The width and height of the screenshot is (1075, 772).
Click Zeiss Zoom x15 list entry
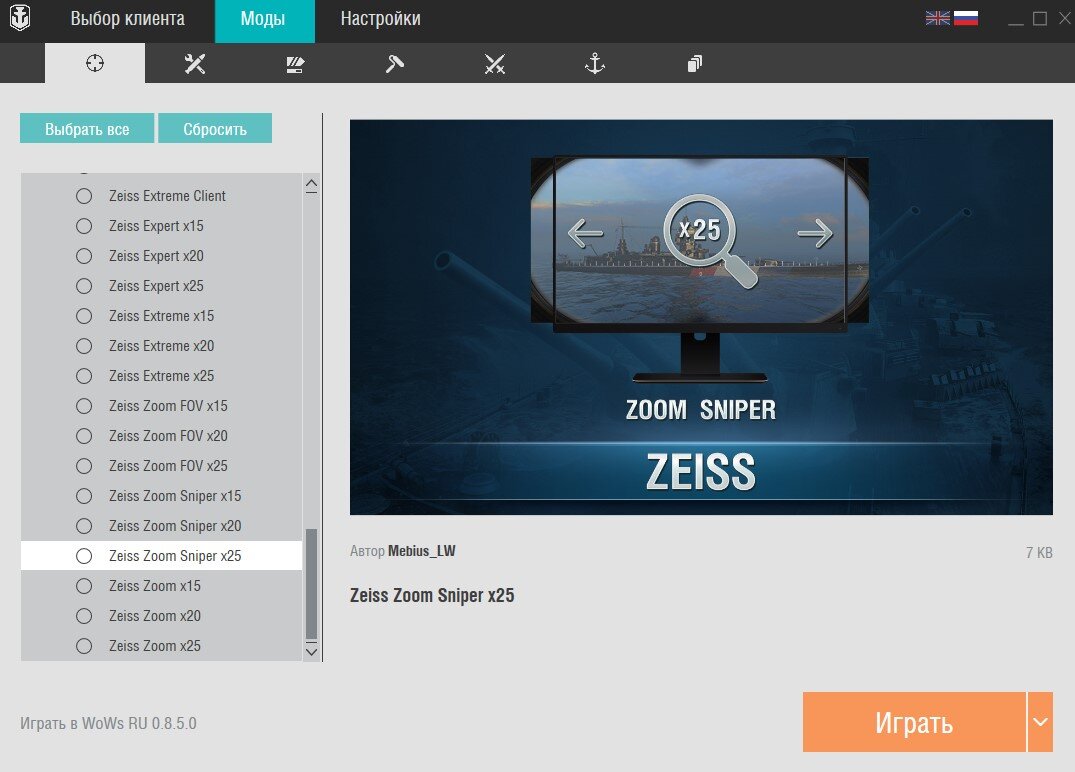(161, 586)
